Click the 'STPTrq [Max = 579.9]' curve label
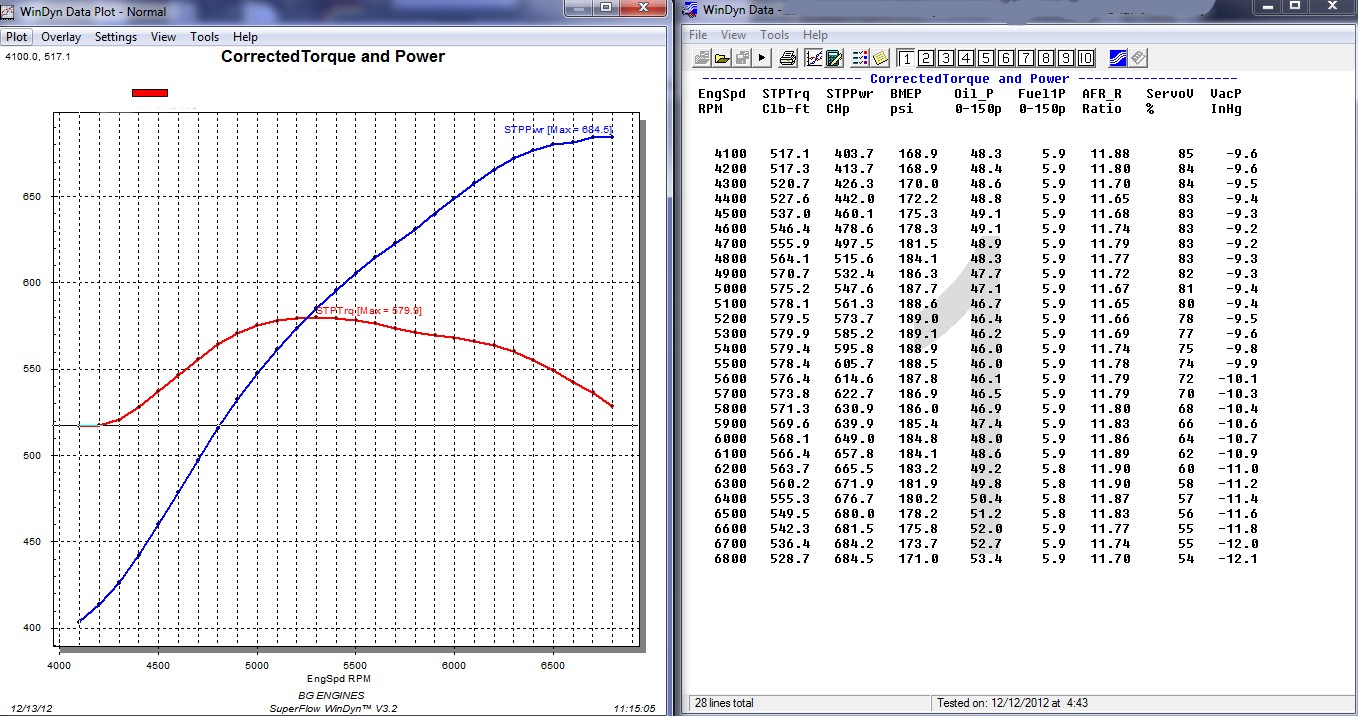The image size is (1358, 716). click(368, 311)
